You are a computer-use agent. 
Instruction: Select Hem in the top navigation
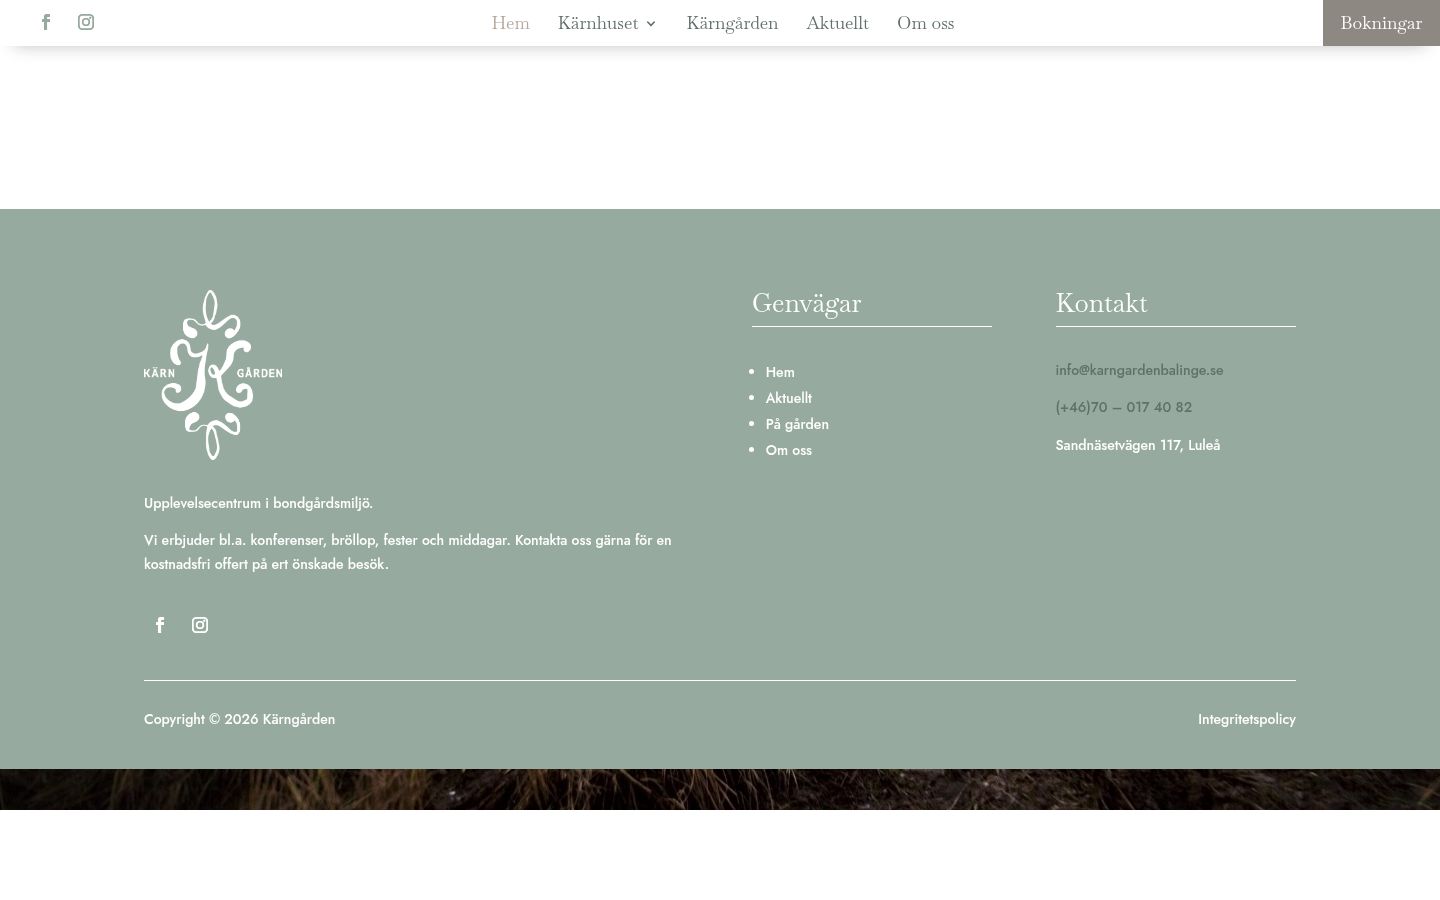[x=510, y=23]
